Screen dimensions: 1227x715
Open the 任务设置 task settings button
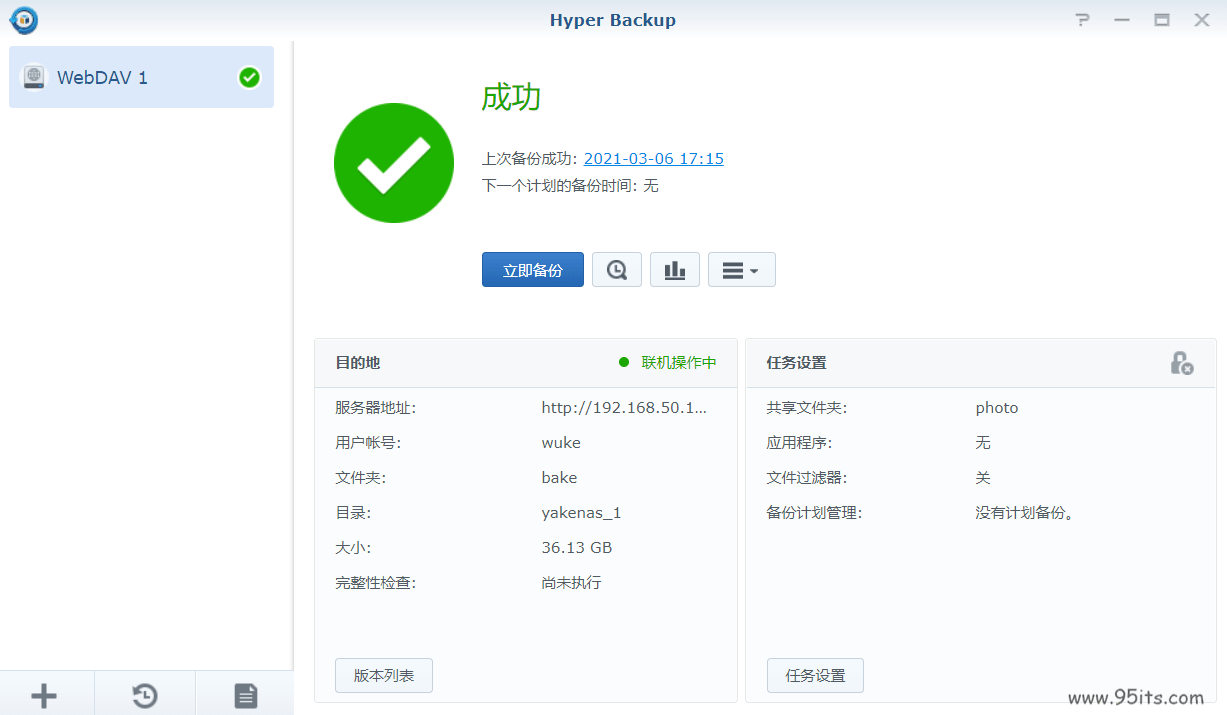tap(815, 675)
